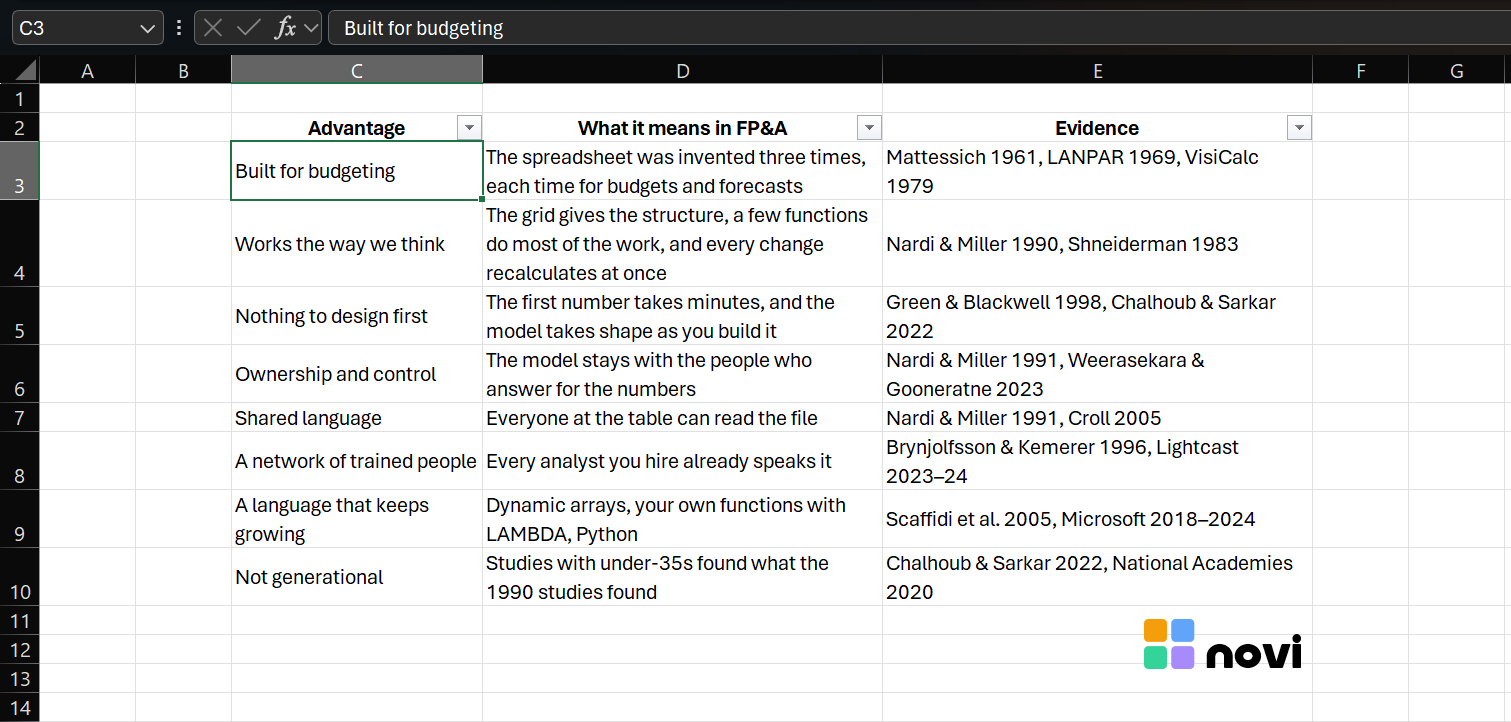Open the Insert Function fx dialog
Screen dimensions: 1511x722
click(285, 28)
